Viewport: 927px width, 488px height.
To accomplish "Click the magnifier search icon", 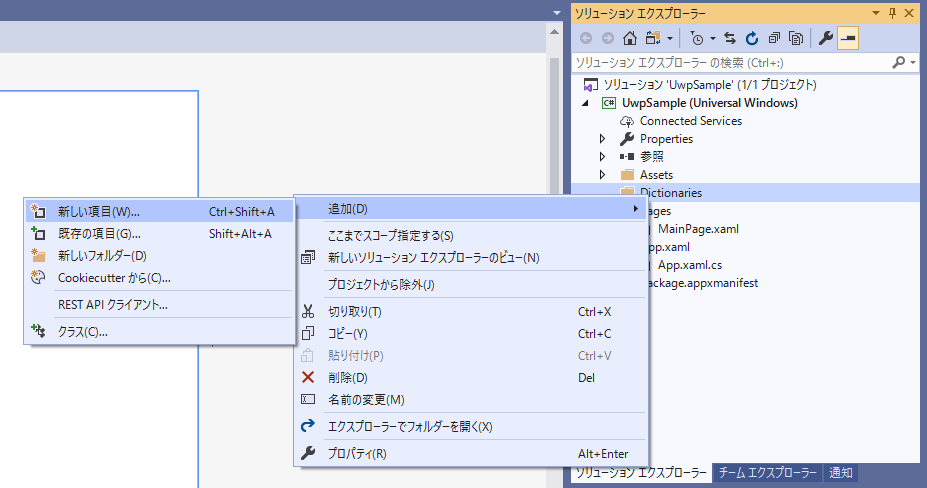I will (x=899, y=62).
